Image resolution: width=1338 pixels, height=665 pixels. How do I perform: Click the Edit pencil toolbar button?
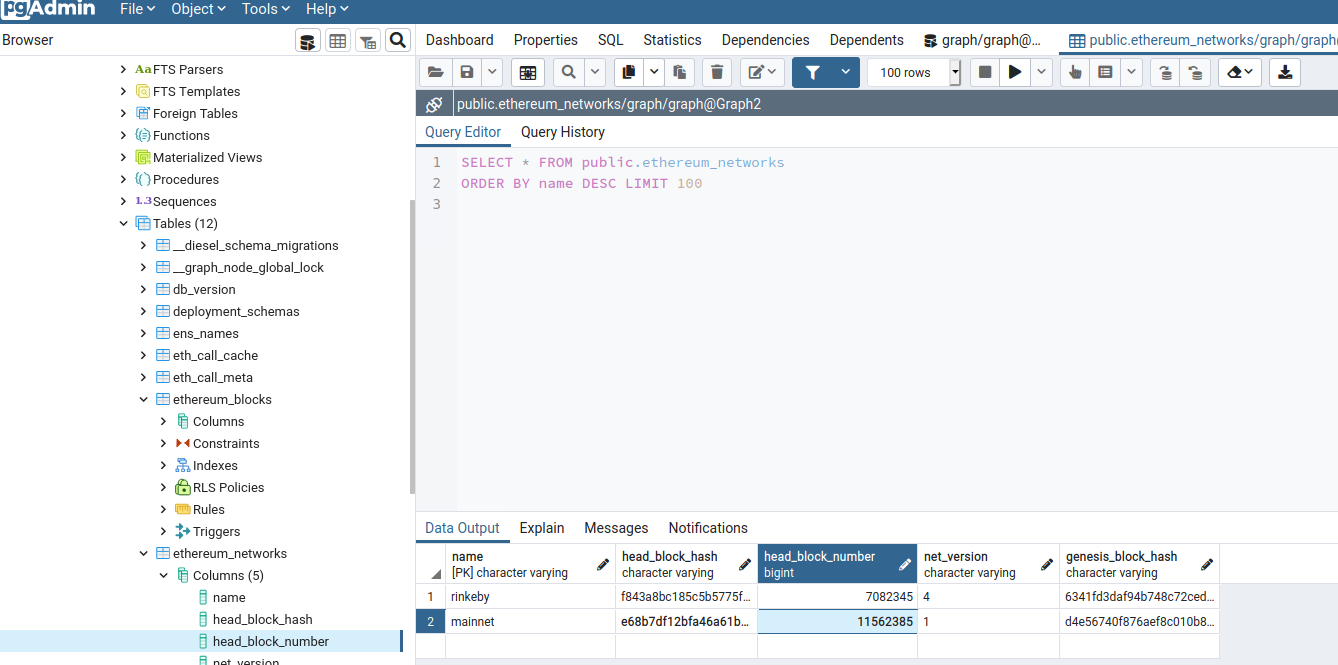tap(762, 72)
